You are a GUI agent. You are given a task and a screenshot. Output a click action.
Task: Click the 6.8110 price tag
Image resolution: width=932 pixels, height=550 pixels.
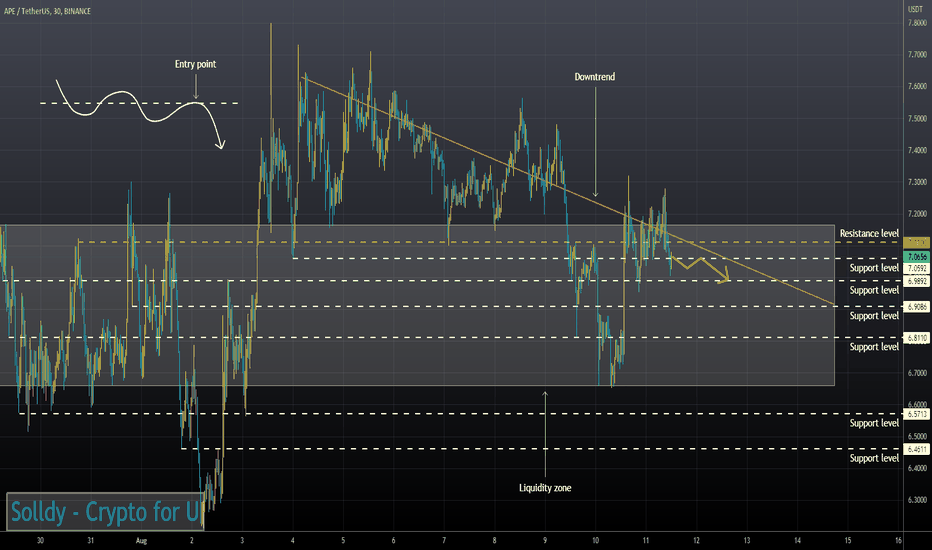pos(916,338)
